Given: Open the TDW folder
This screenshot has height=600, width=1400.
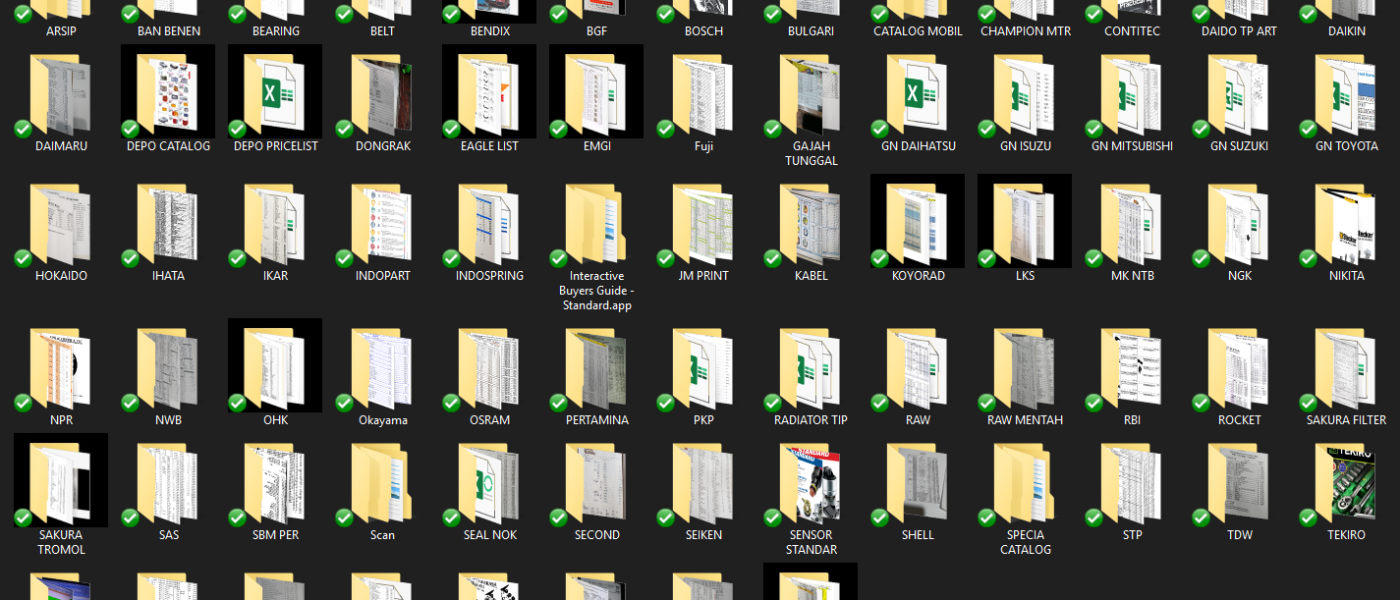Looking at the screenshot, I should coord(1239,485).
